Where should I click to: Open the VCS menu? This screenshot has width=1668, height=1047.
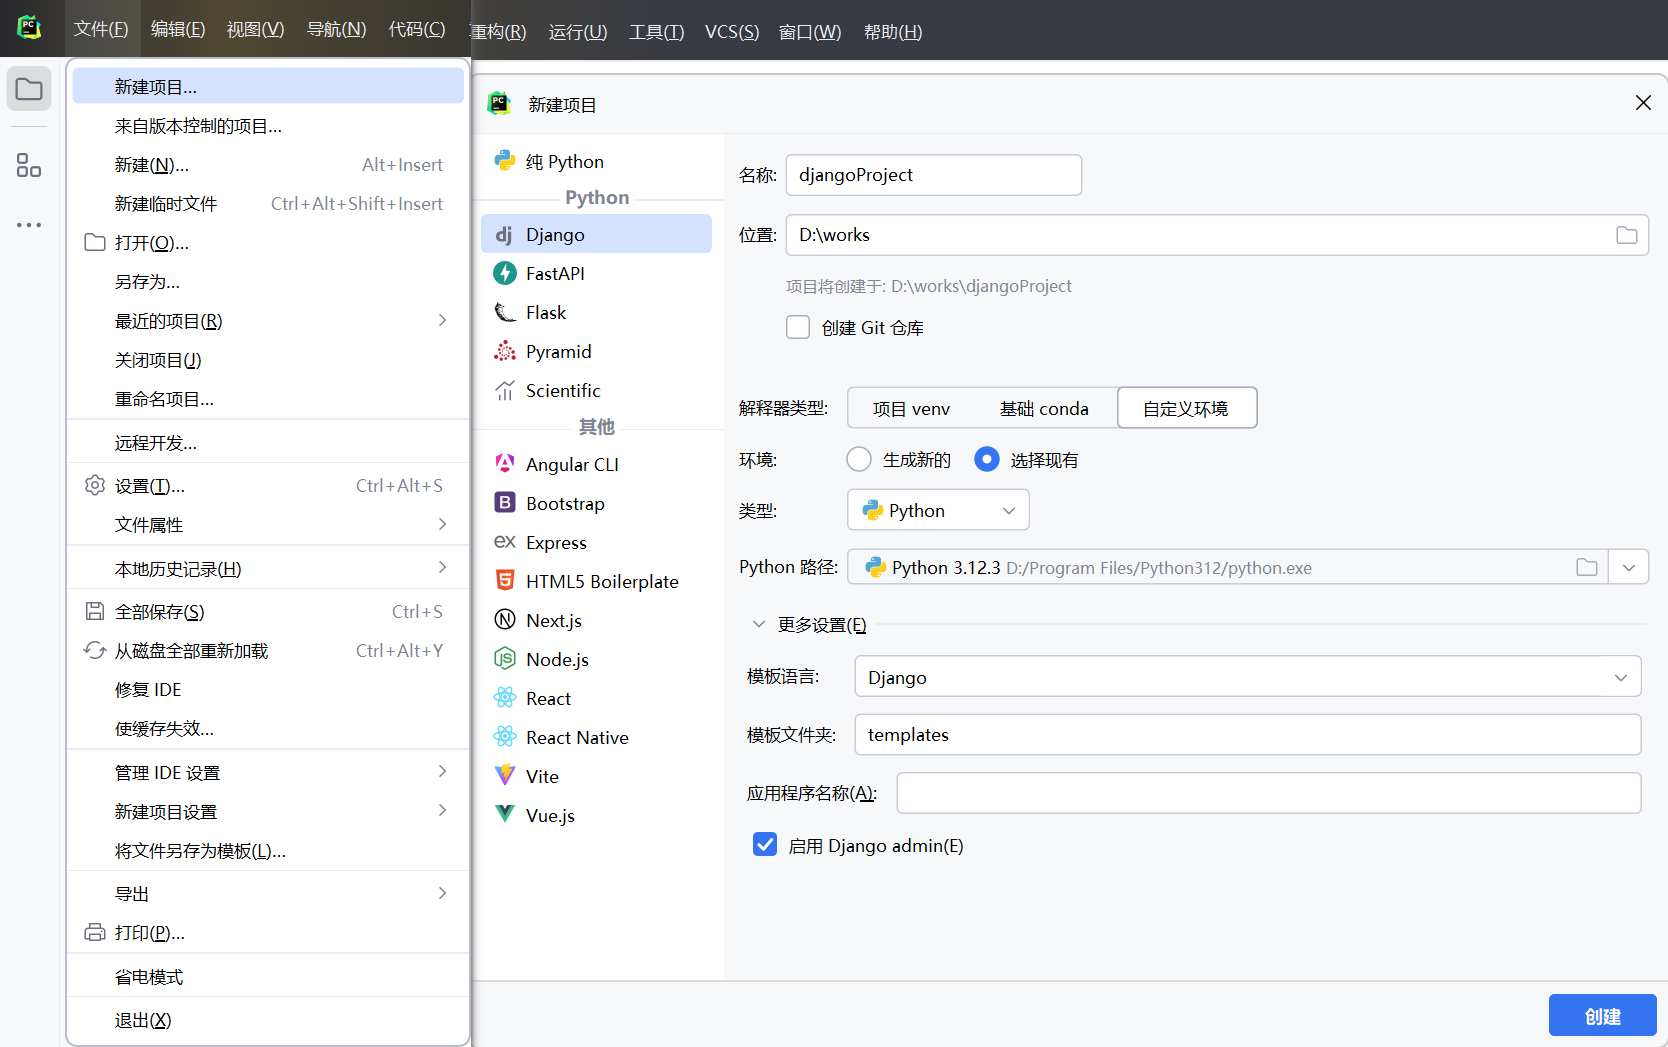pos(732,32)
